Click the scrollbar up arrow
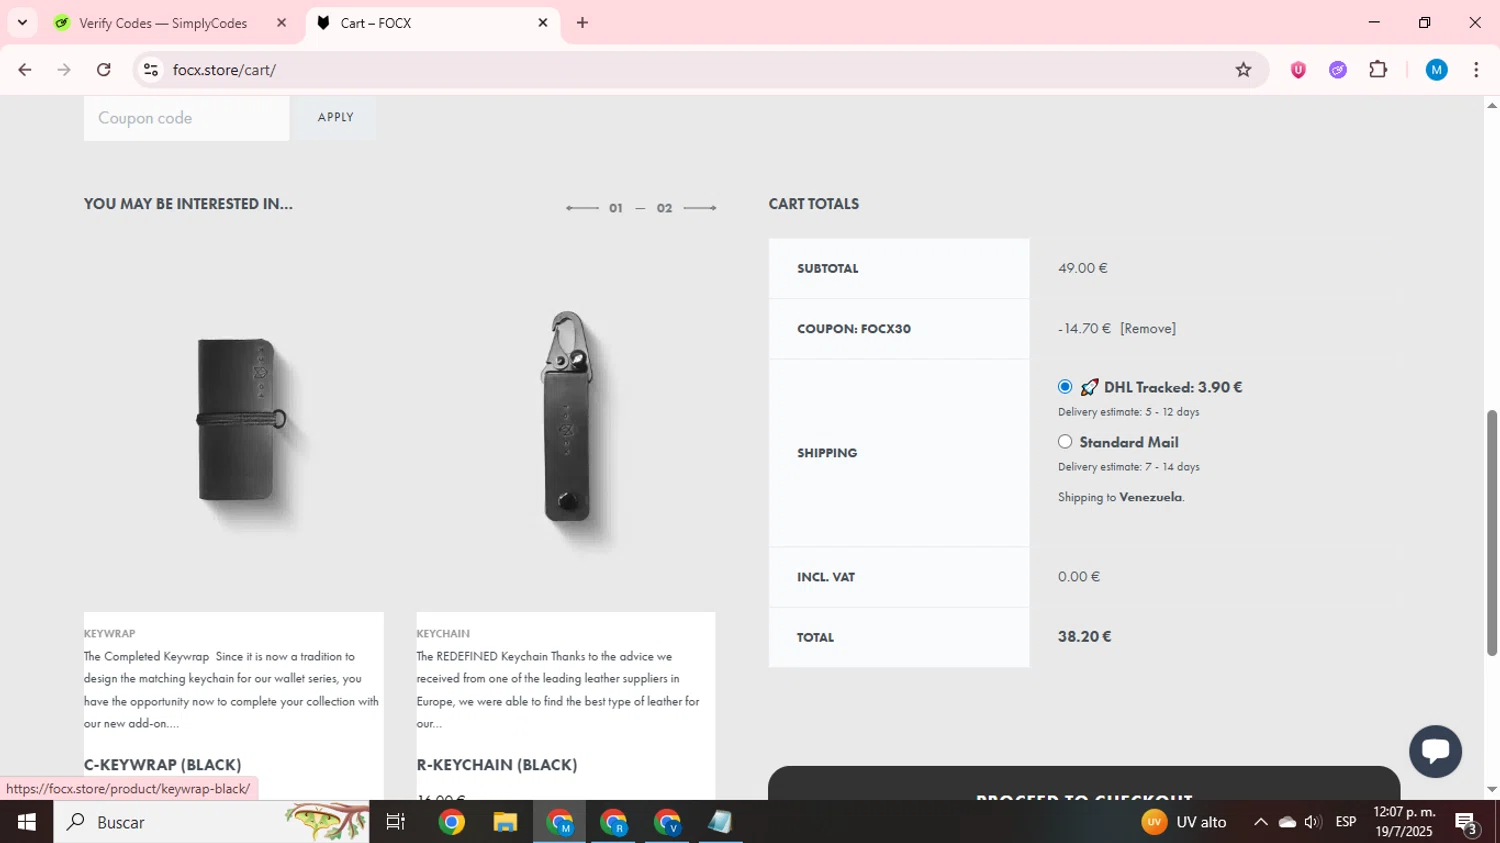This screenshot has height=843, width=1500. tap(1492, 105)
